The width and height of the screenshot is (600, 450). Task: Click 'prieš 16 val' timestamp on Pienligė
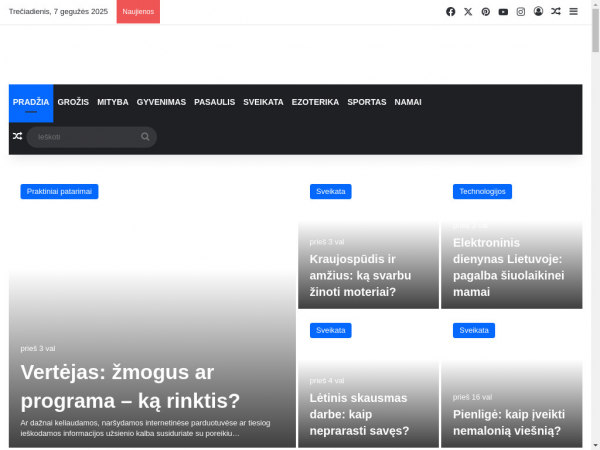coord(472,397)
